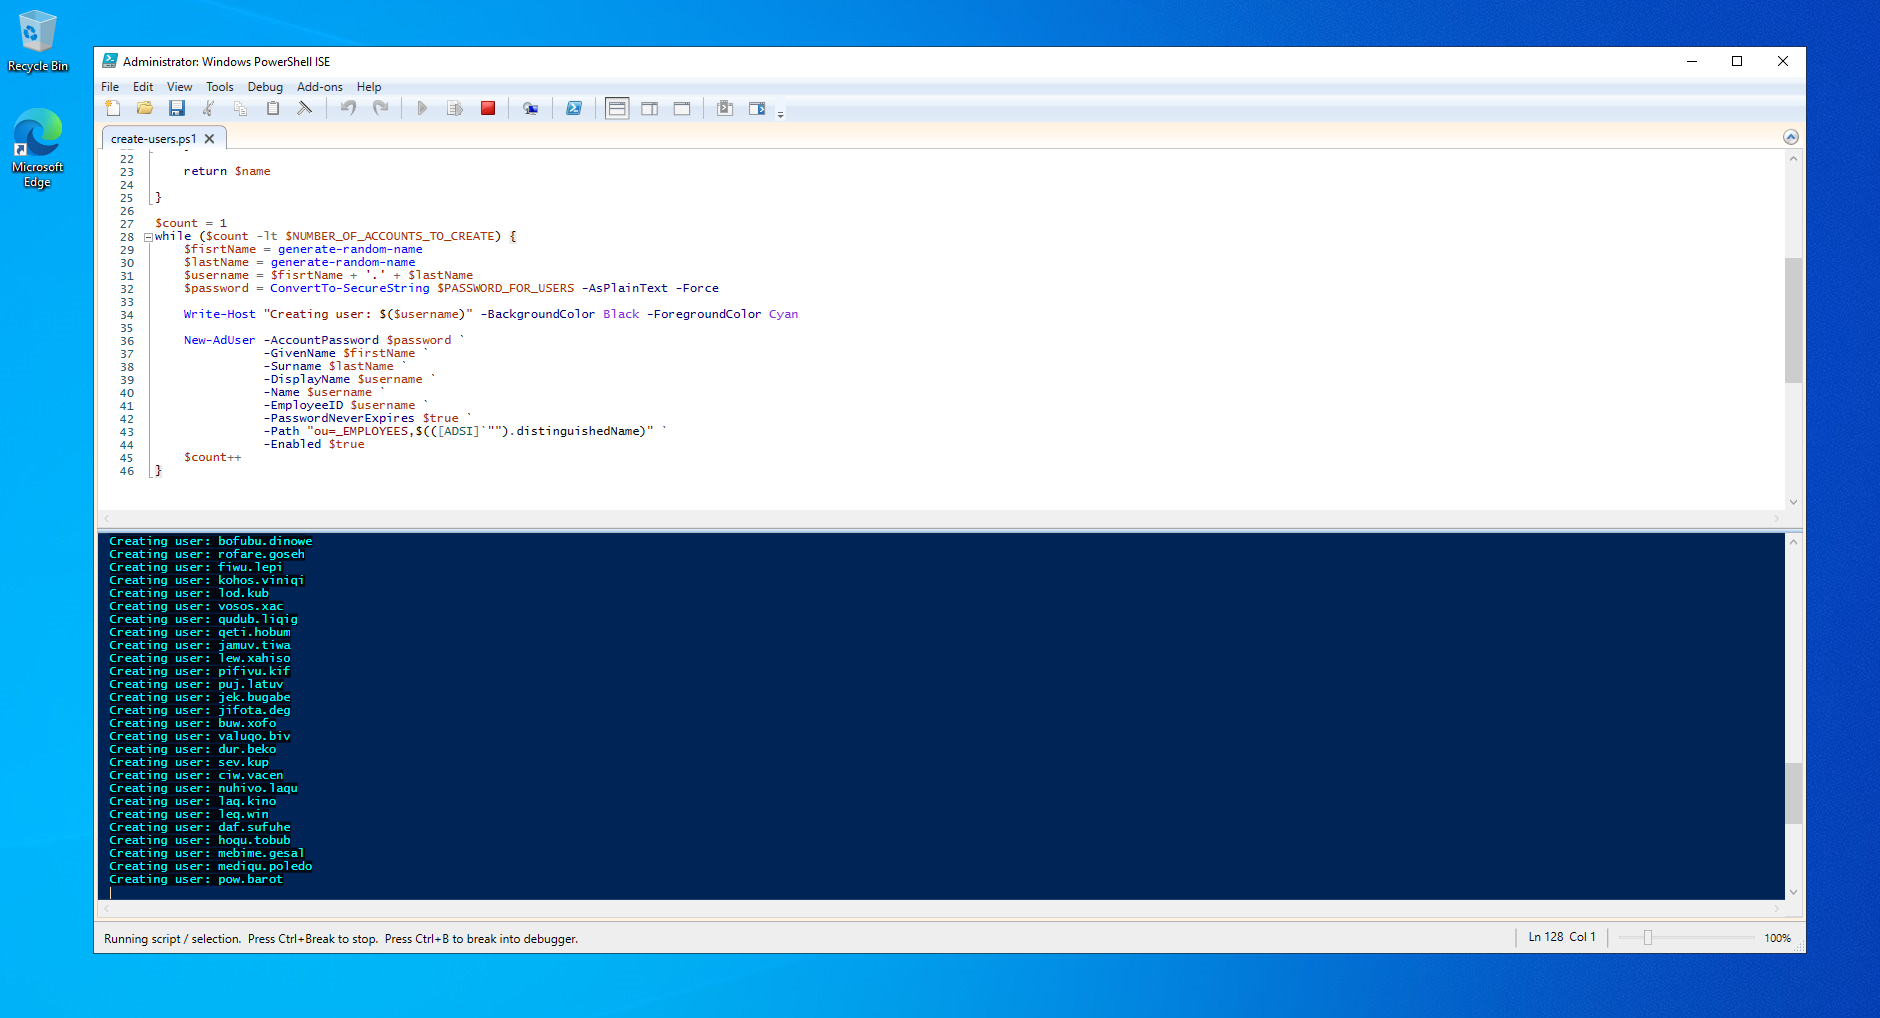Open toolbar overflow options arrow
1880x1018 pixels.
[781, 113]
